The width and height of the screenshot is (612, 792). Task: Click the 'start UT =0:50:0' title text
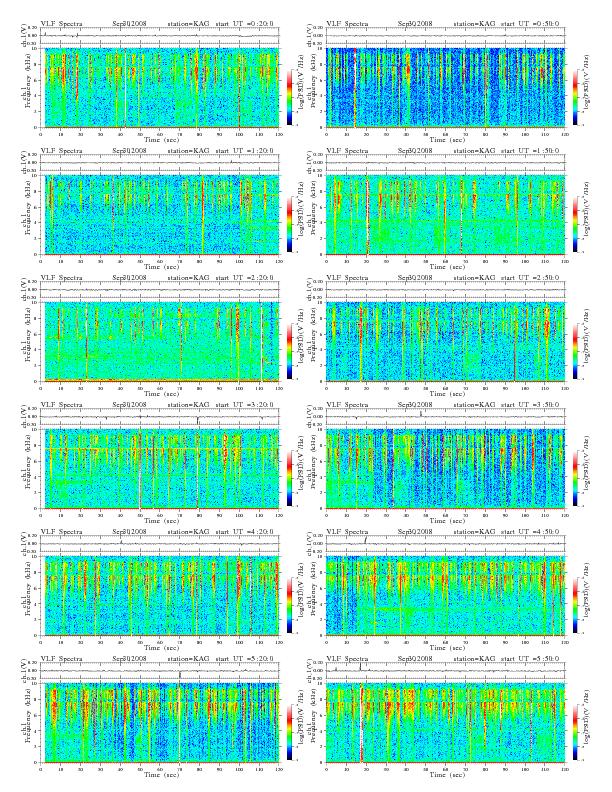click(x=530, y=24)
